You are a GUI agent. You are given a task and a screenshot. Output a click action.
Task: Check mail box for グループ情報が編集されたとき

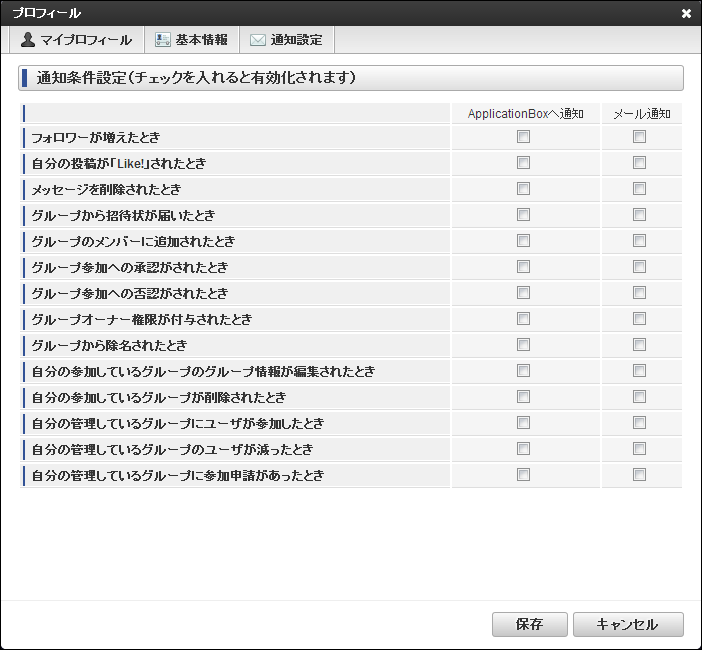pyautogui.click(x=639, y=370)
